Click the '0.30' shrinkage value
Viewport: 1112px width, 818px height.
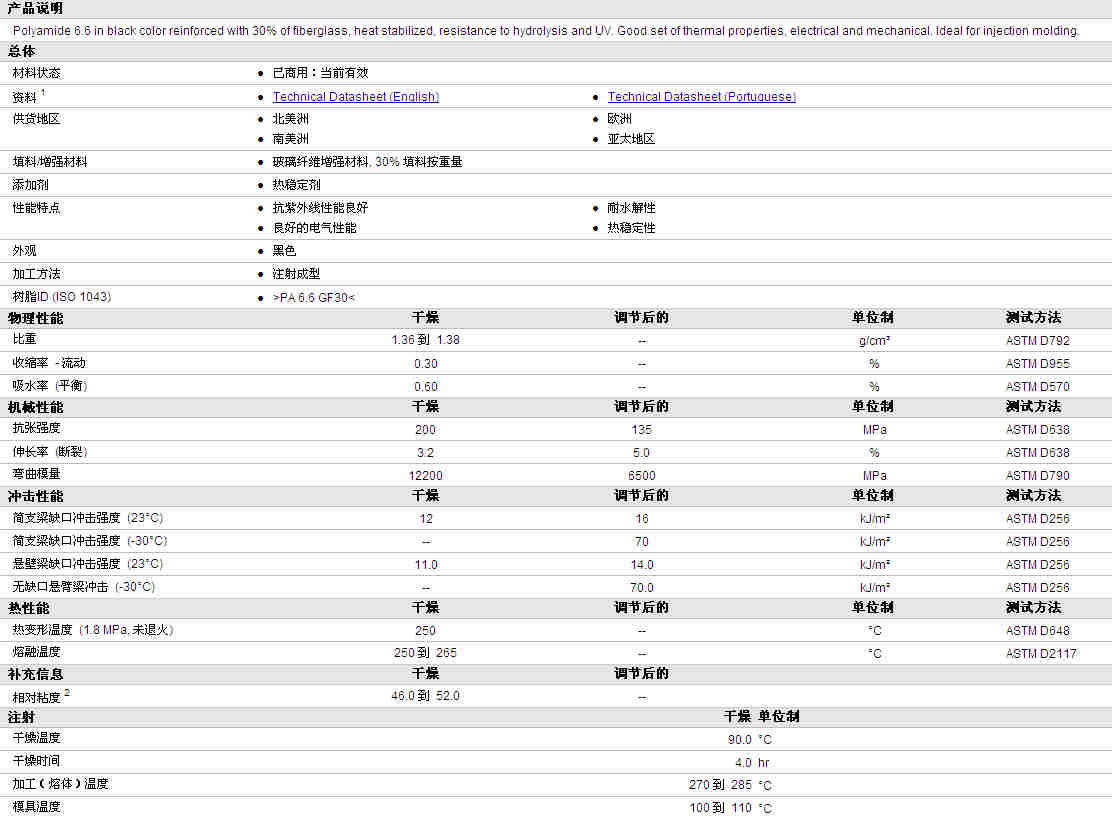(x=426, y=363)
